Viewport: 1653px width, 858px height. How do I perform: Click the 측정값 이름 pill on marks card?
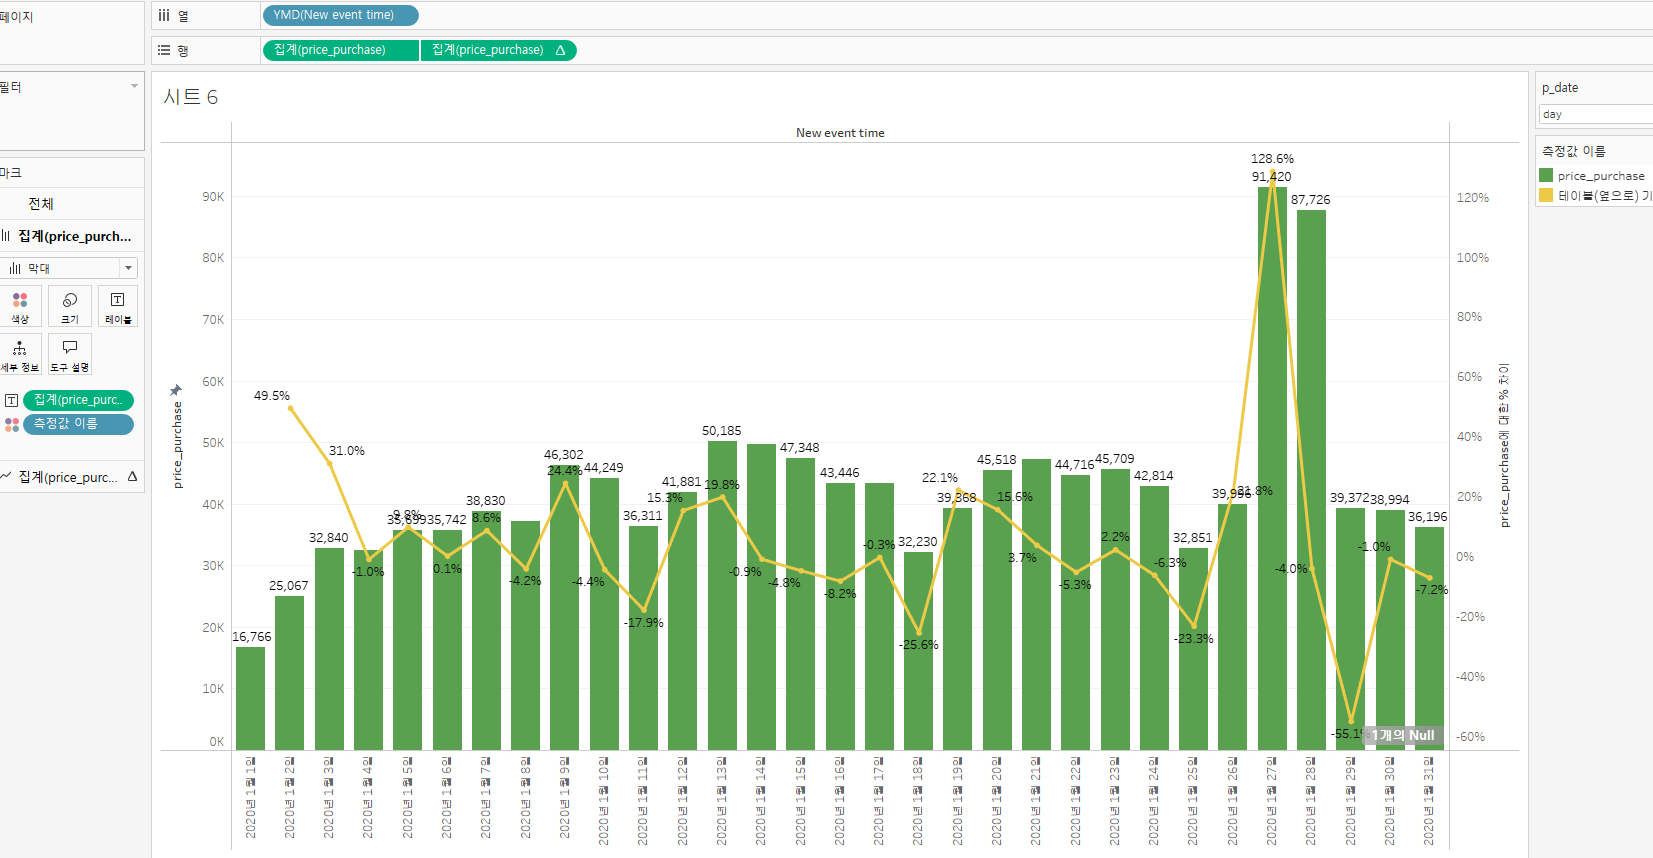click(x=78, y=424)
